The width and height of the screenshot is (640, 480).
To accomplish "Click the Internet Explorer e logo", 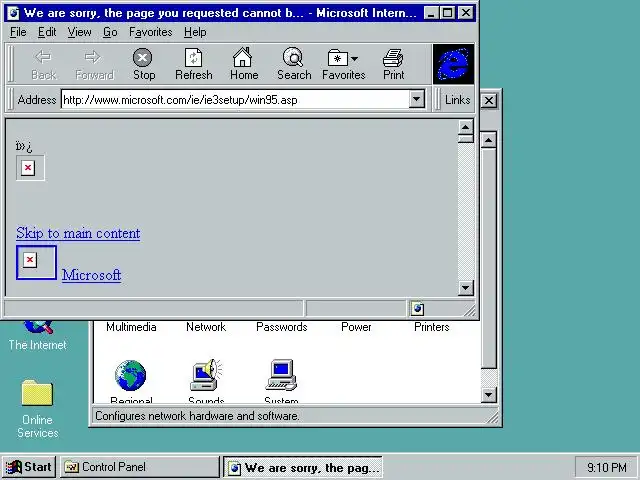I will [x=453, y=64].
